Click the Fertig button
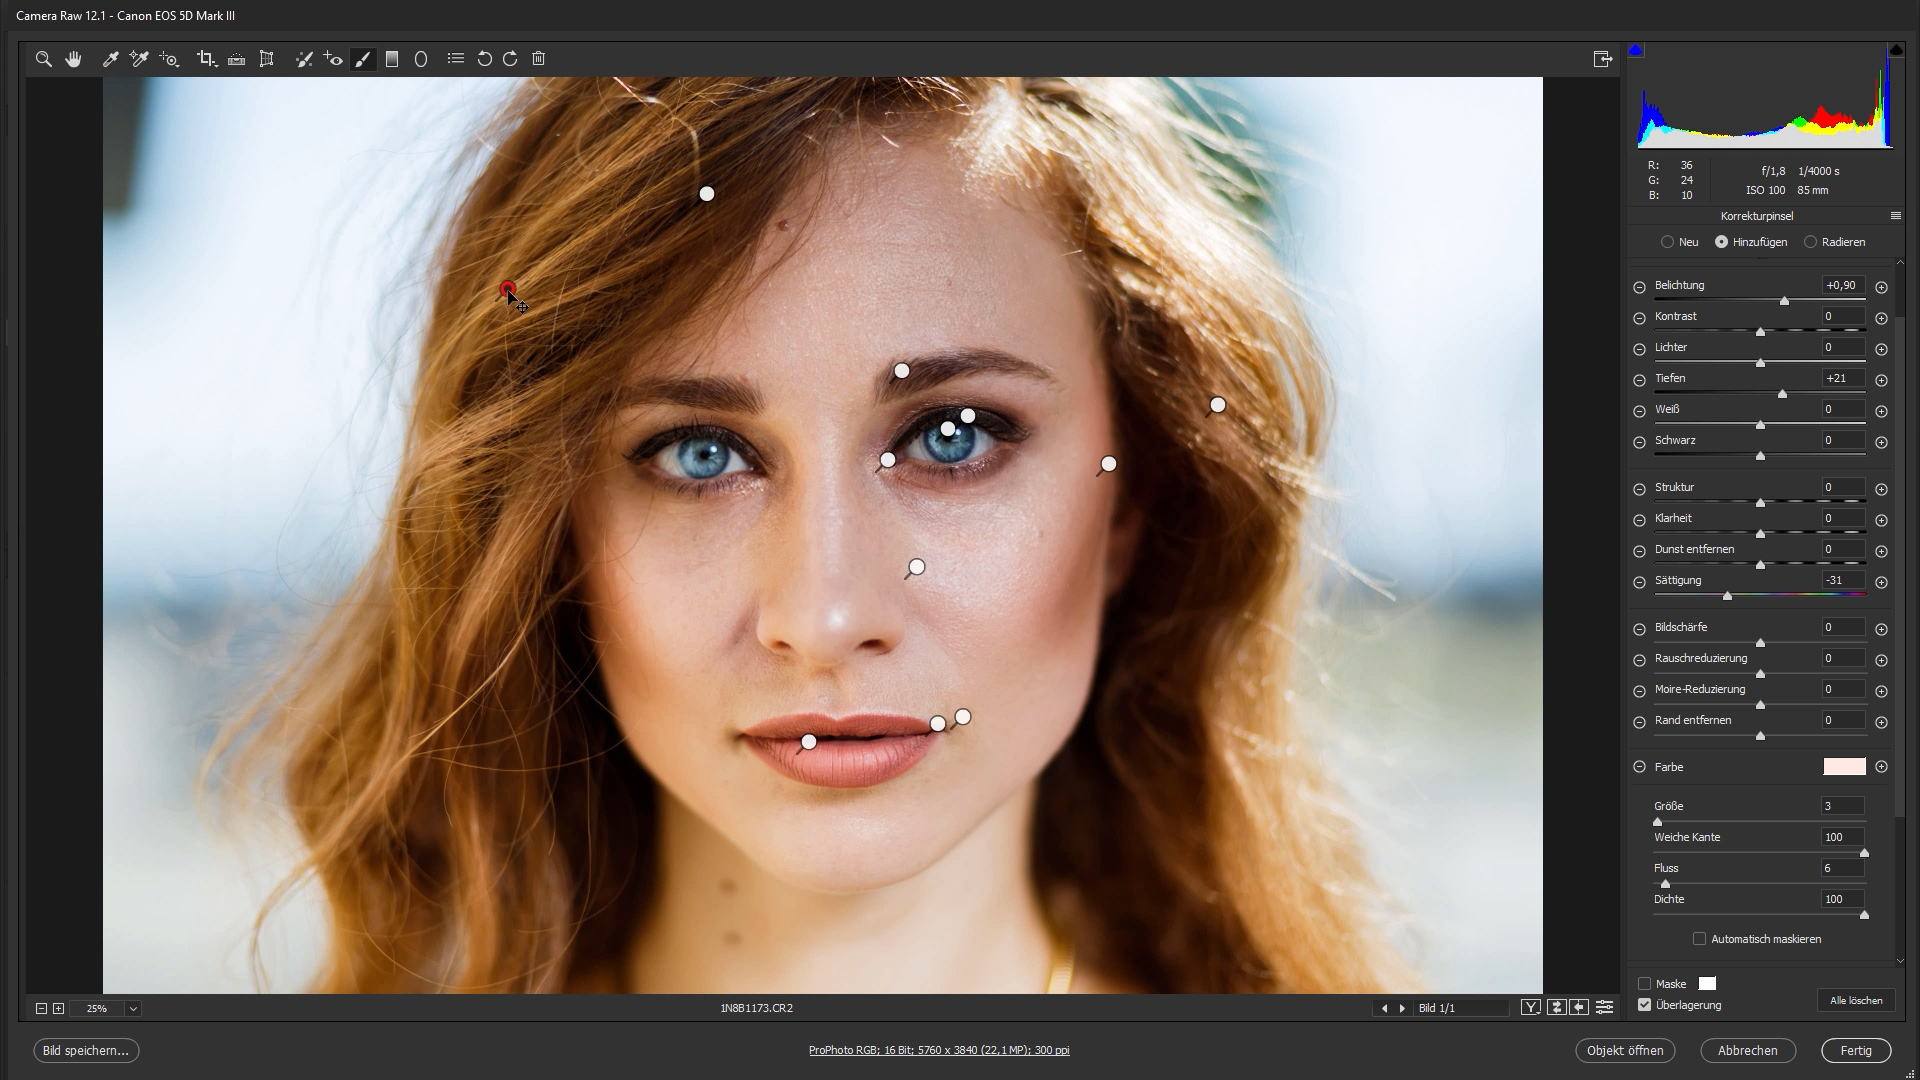Viewport: 1920px width, 1080px height. tap(1856, 1051)
